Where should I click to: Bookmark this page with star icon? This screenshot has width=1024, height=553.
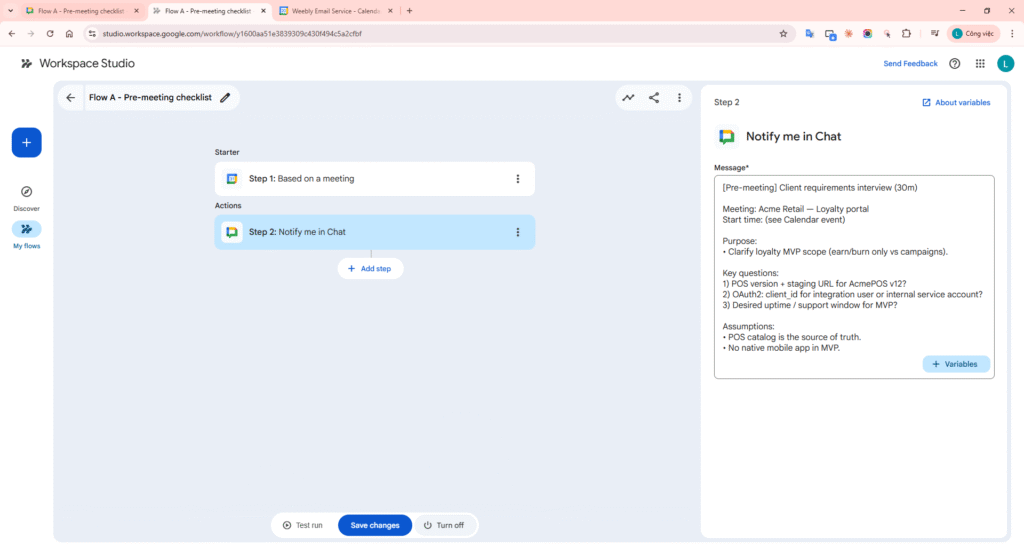point(783,33)
